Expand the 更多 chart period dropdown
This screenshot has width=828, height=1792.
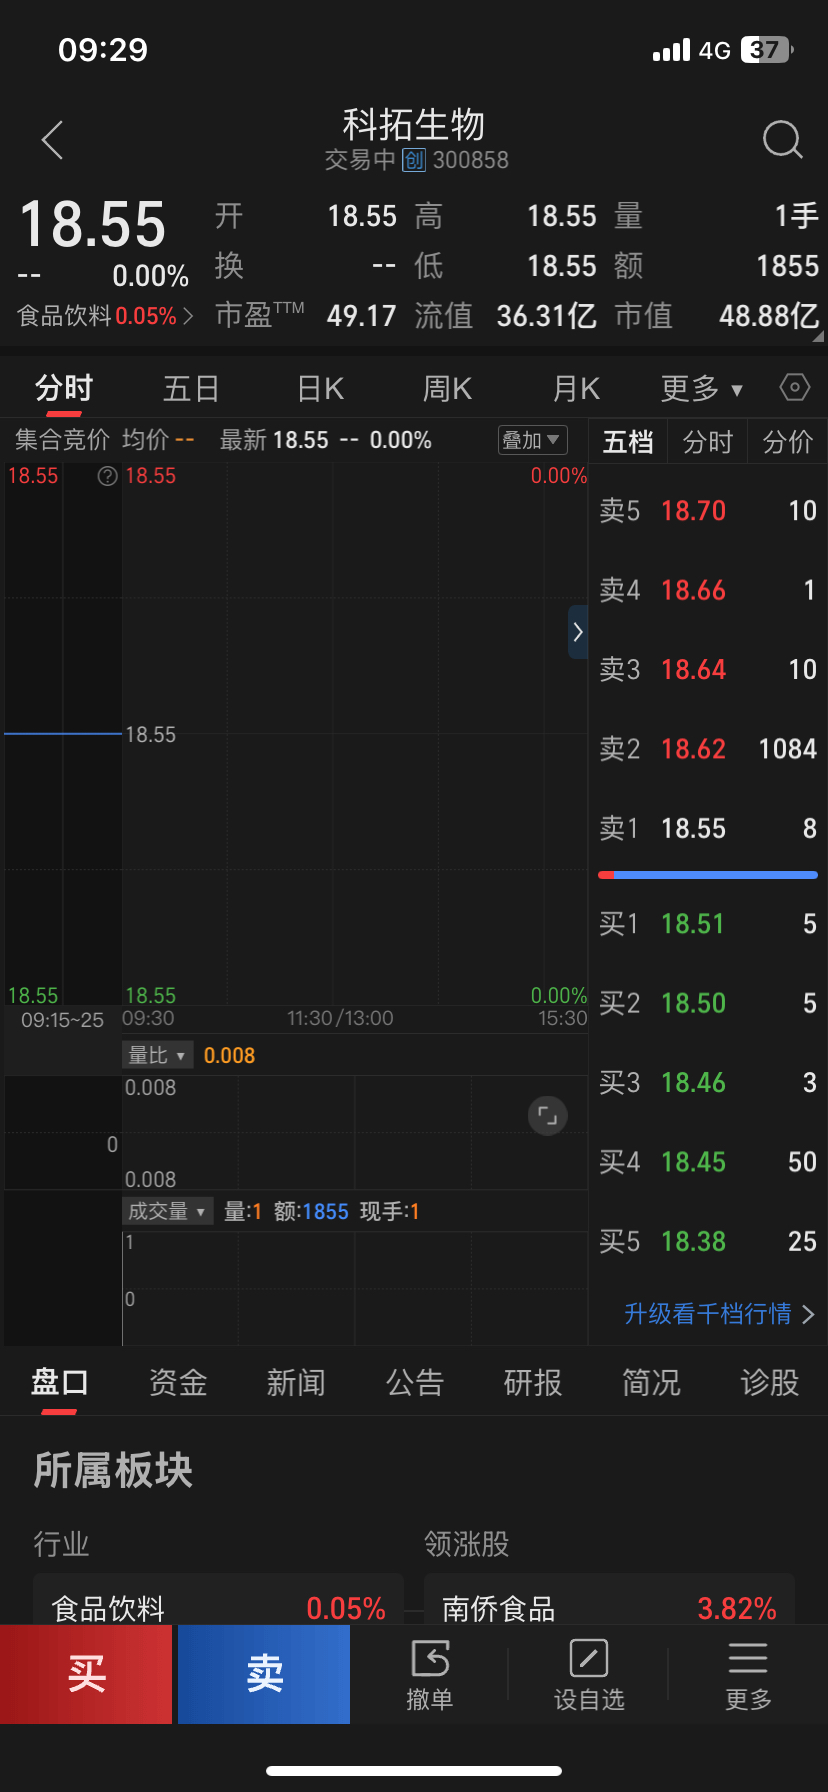[x=701, y=388]
